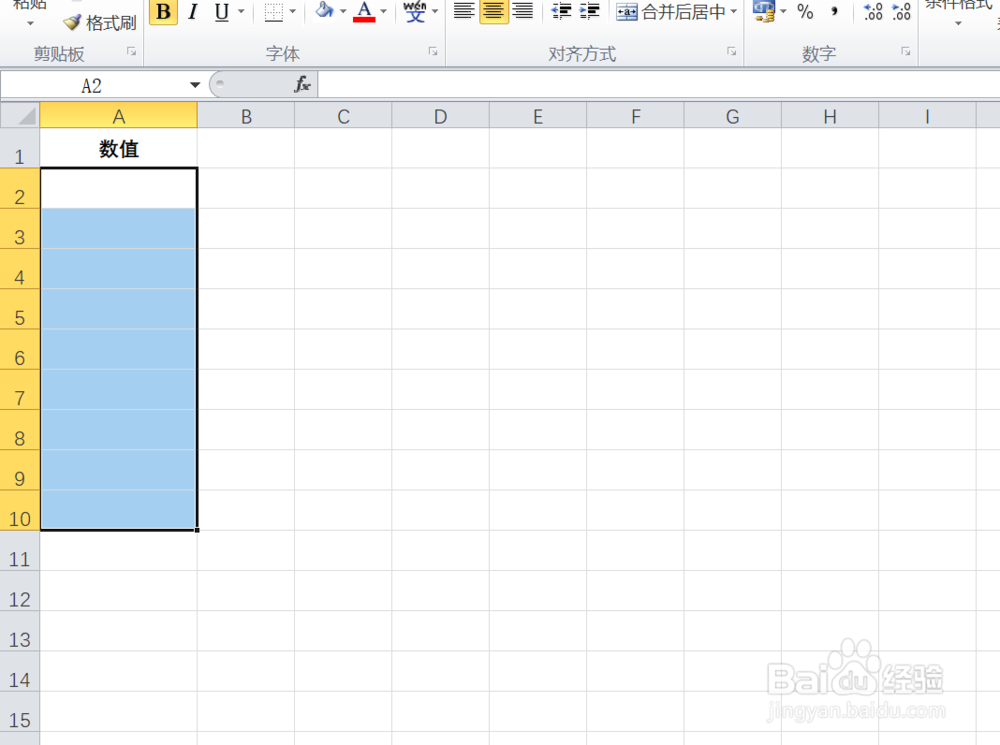Align text right
The width and height of the screenshot is (1000, 745).
[523, 11]
